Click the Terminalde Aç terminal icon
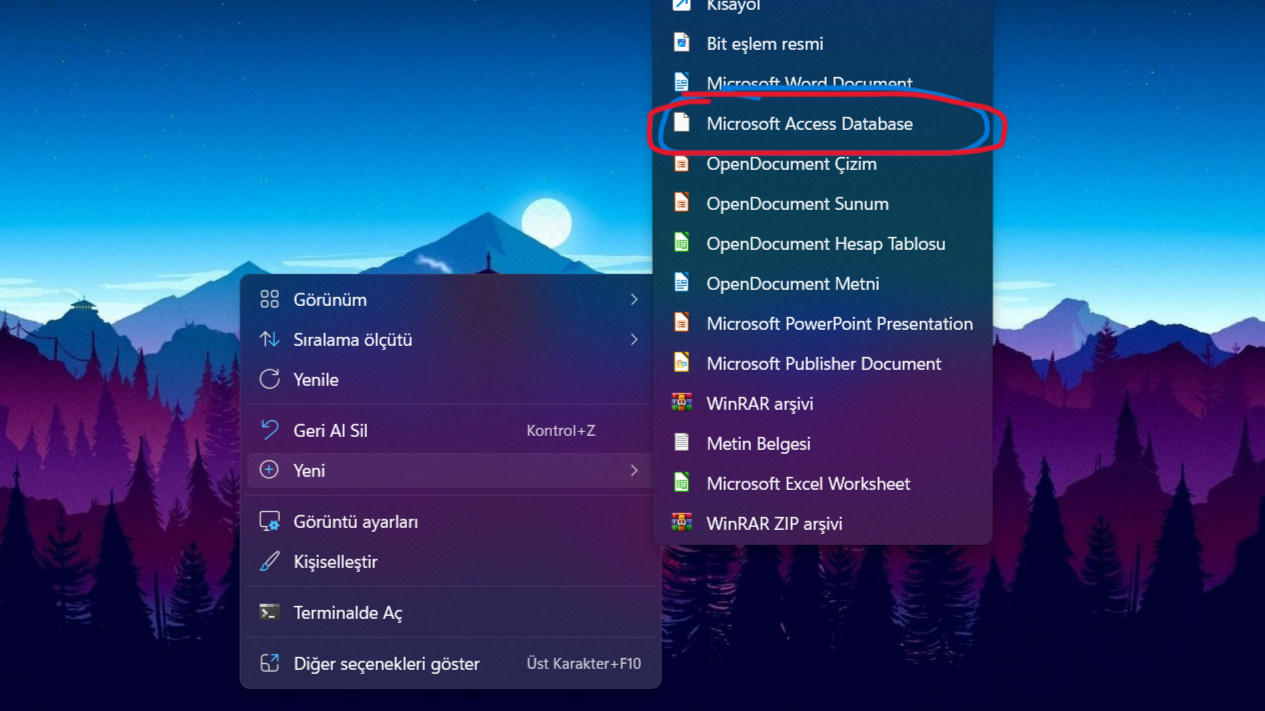The image size is (1265, 711). (269, 613)
